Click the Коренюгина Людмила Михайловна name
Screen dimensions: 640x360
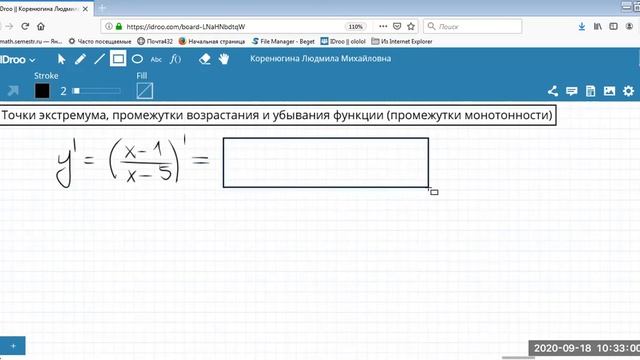320,58
